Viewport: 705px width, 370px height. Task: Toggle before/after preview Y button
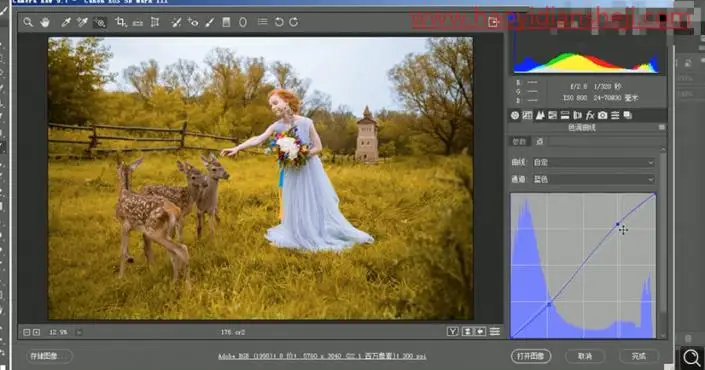tap(453, 332)
